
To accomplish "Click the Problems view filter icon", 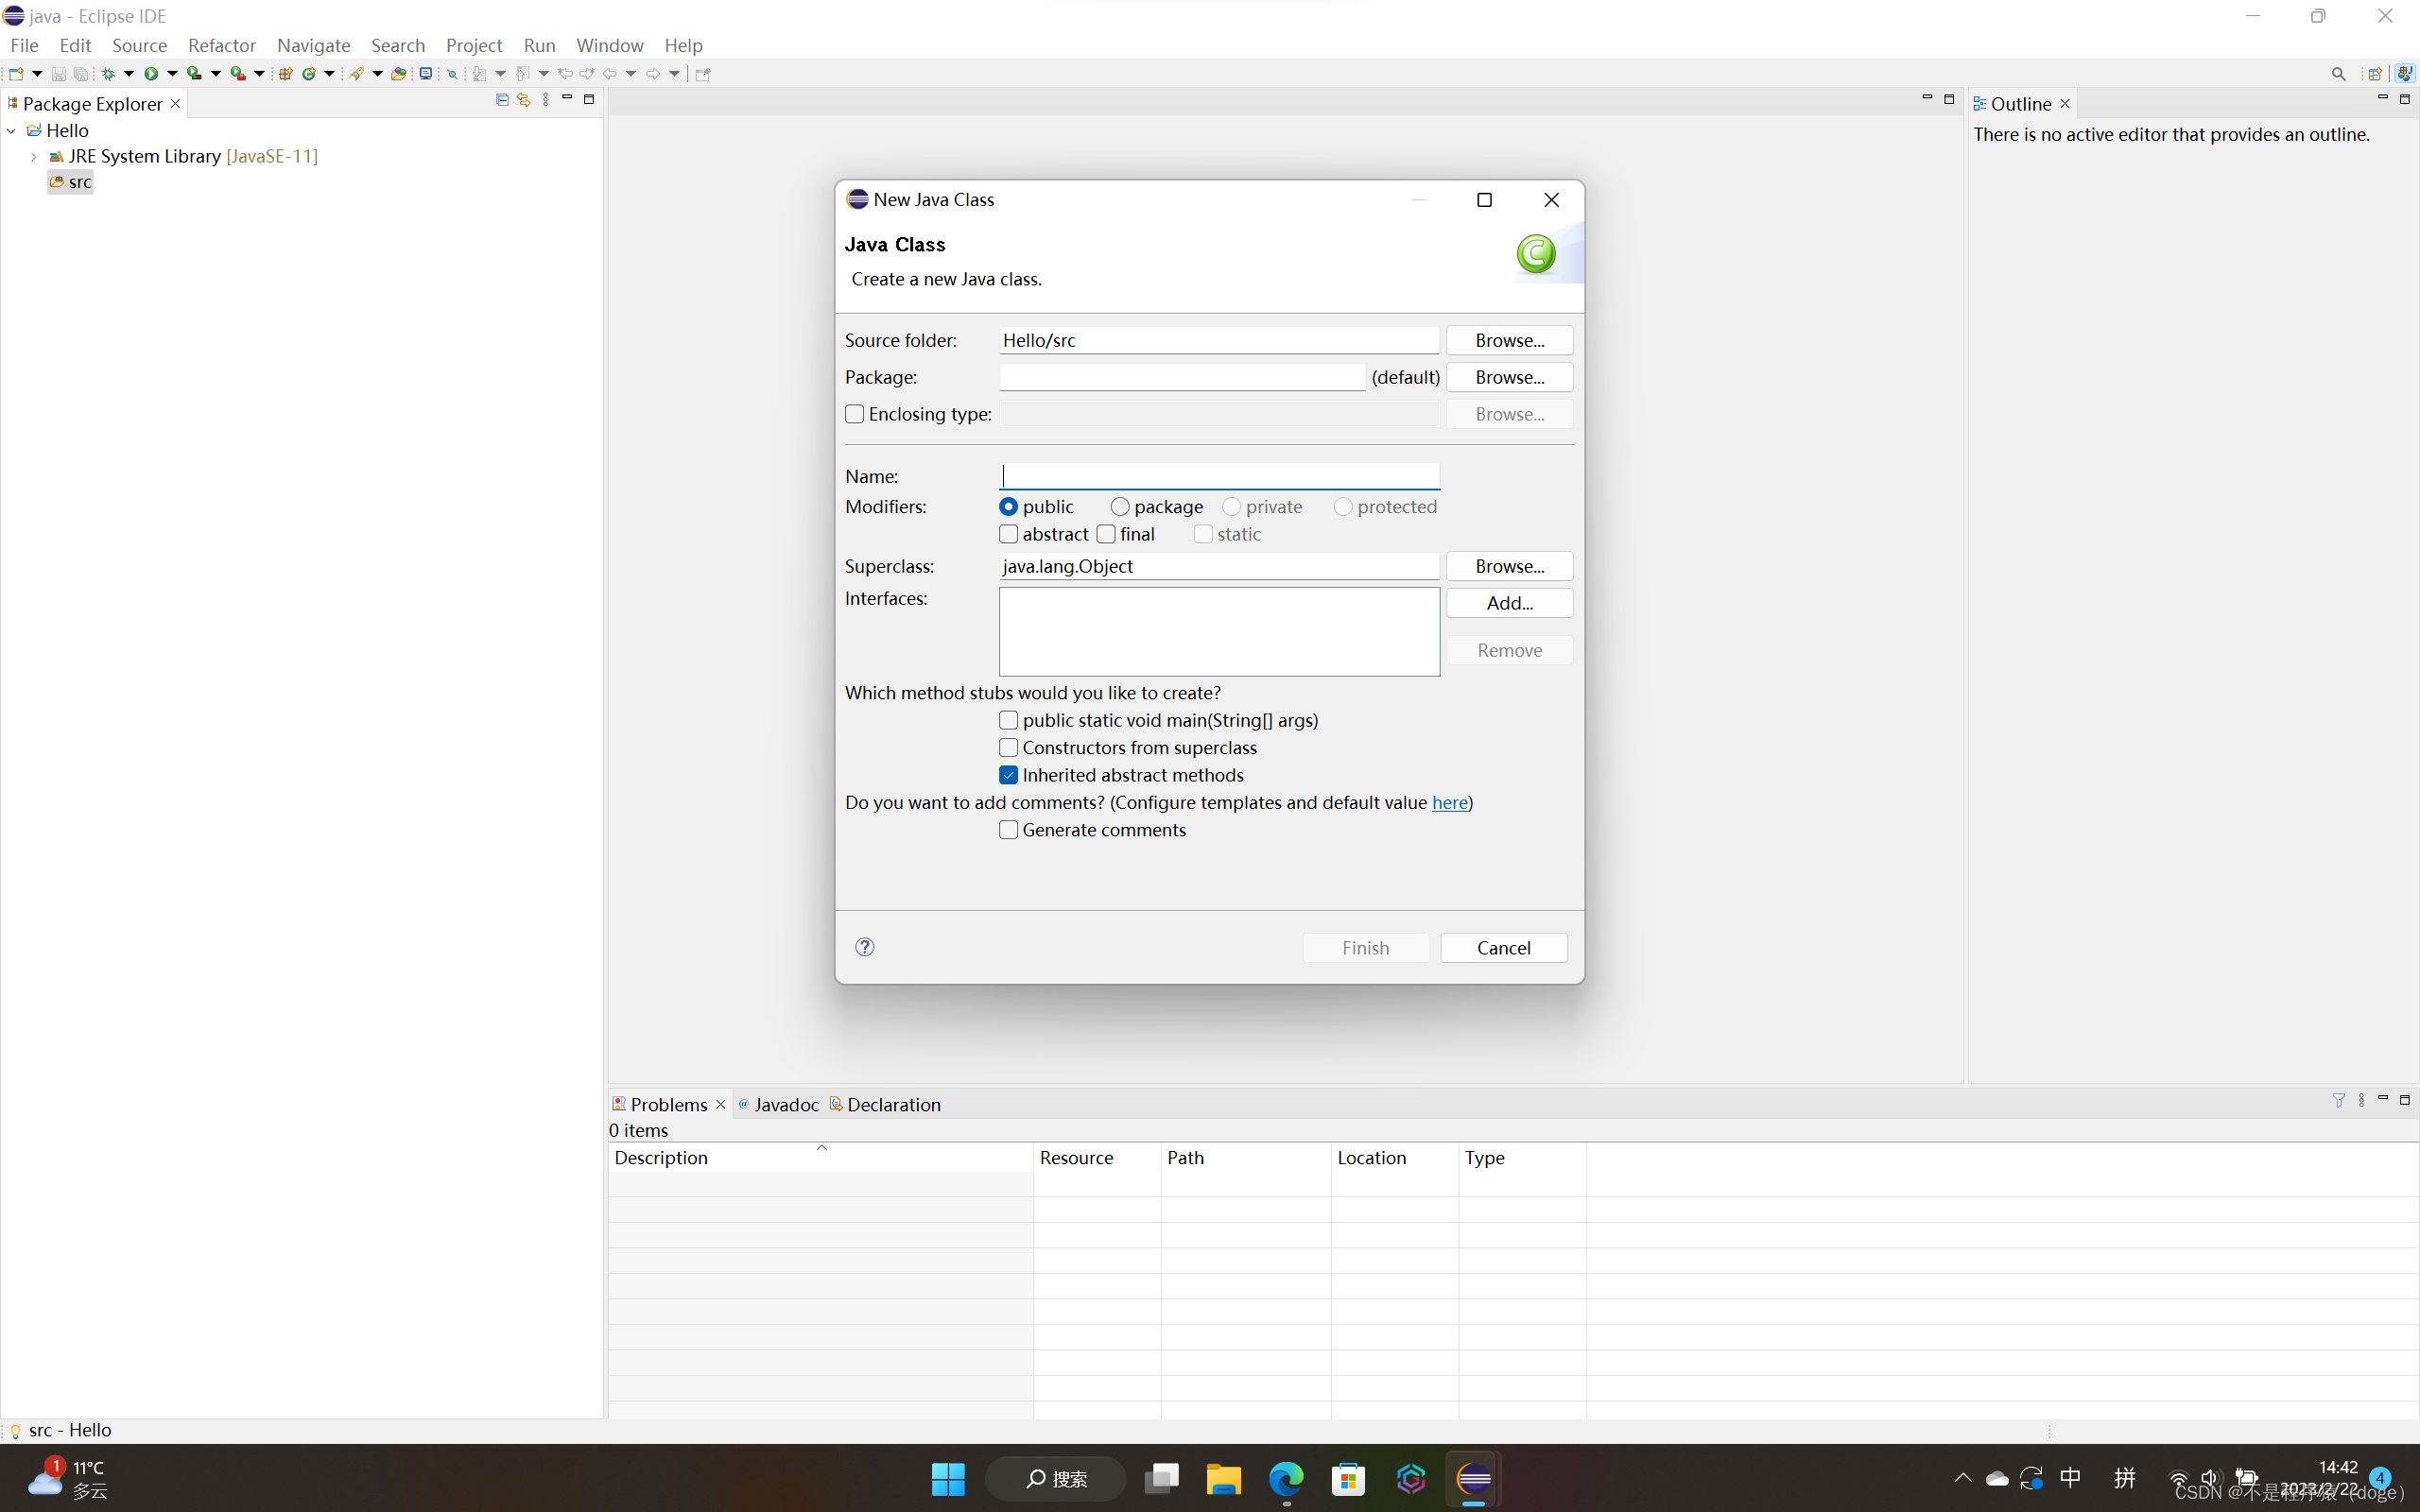I will tap(2338, 1100).
